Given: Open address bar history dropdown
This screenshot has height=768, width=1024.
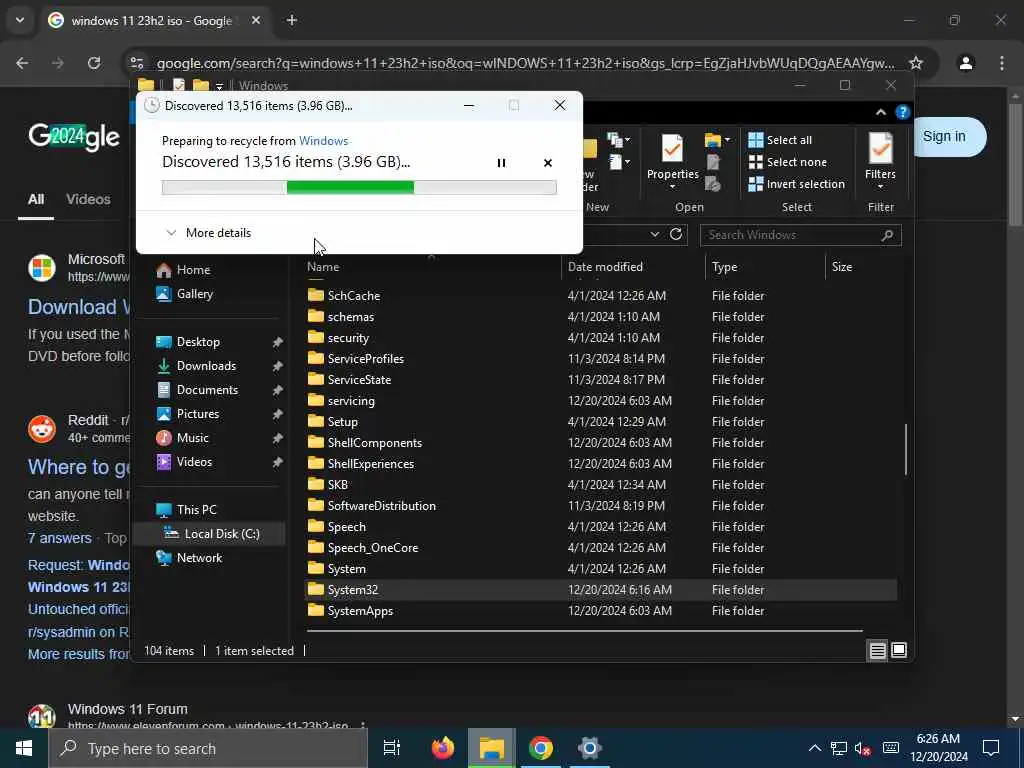Looking at the screenshot, I should tap(654, 234).
